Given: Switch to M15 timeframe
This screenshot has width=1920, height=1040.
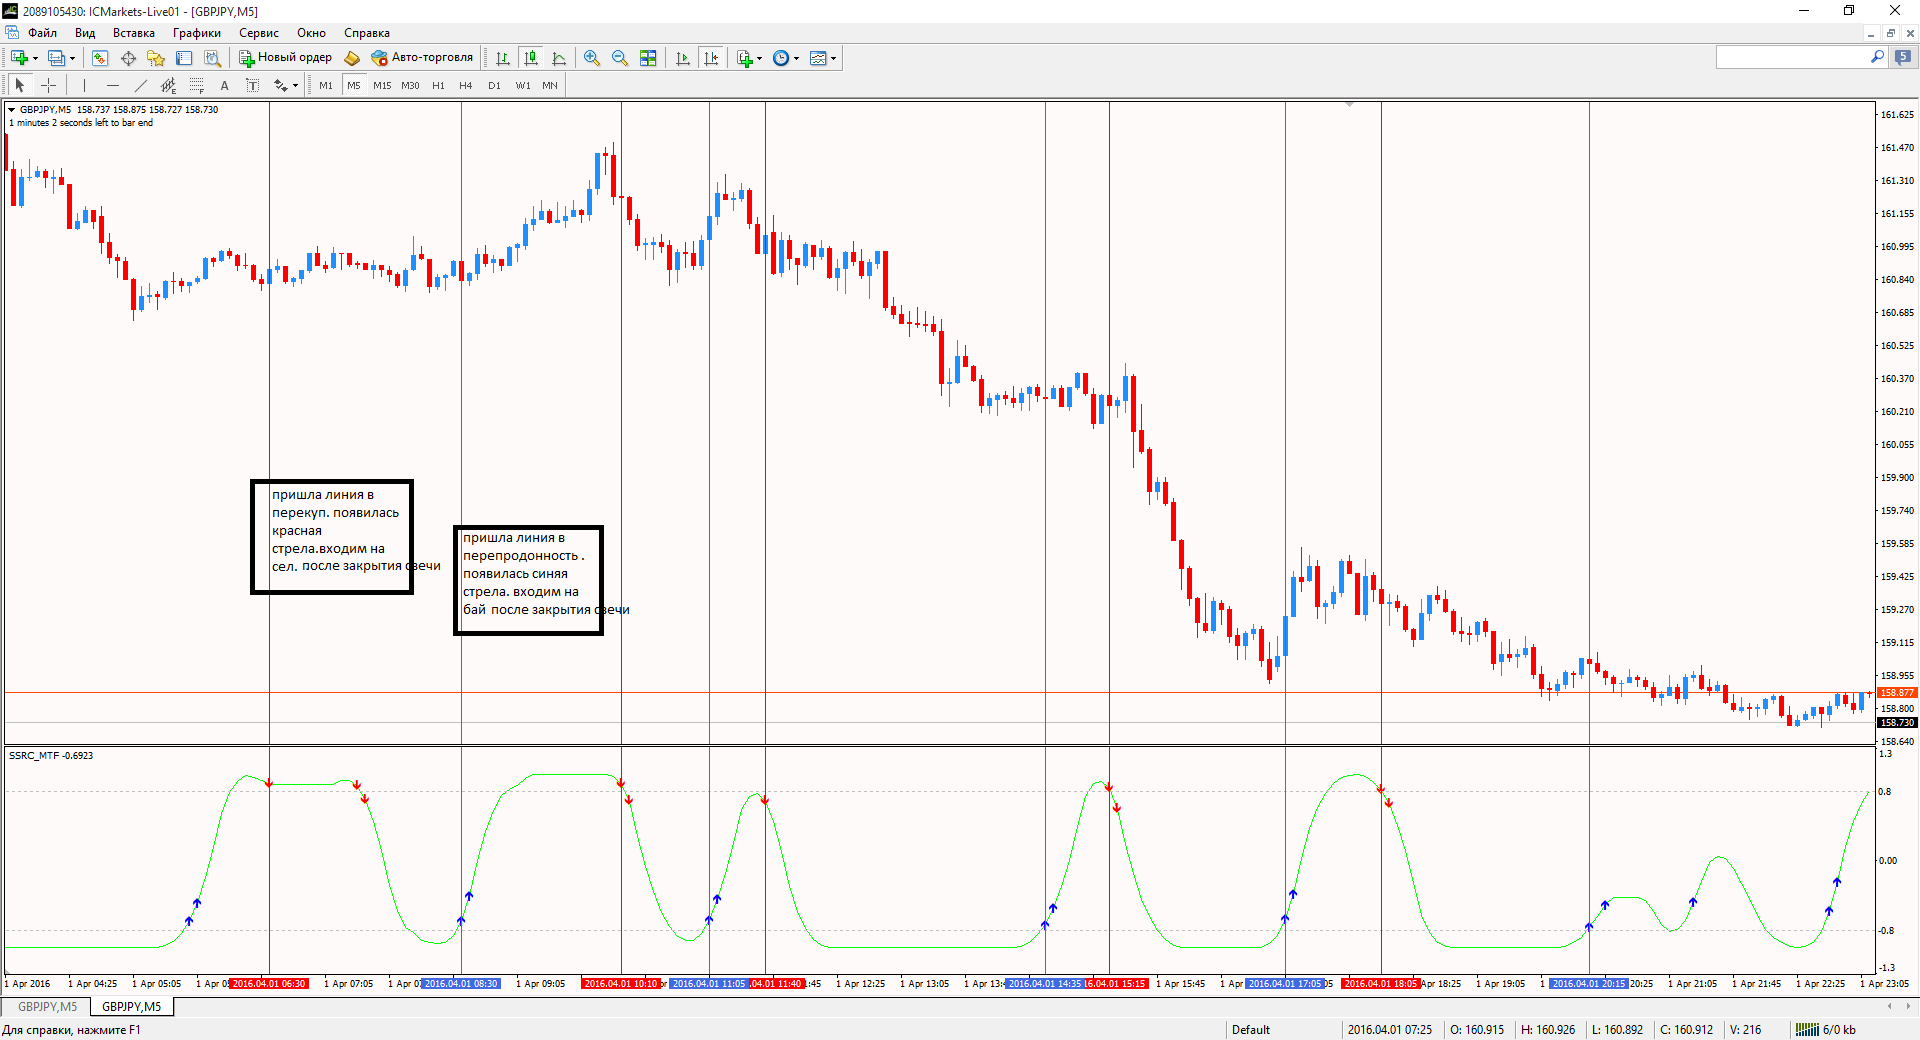Looking at the screenshot, I should pyautogui.click(x=382, y=85).
